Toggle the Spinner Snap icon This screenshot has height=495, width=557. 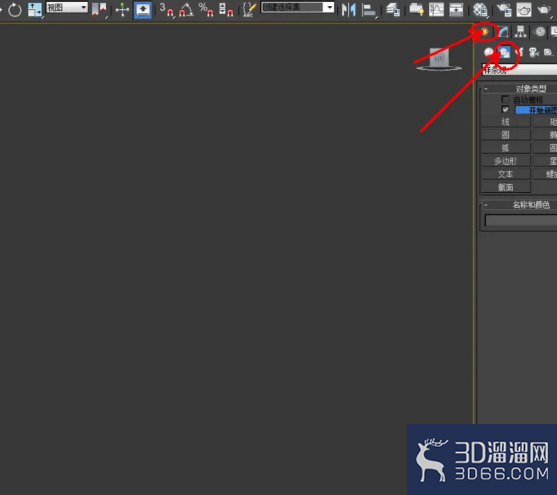pos(226,10)
